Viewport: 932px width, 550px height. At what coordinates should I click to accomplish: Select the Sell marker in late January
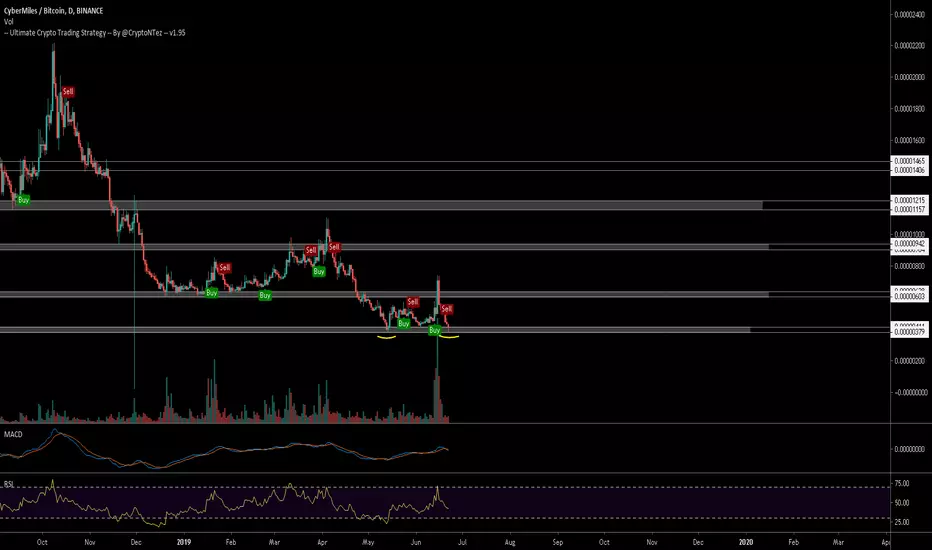click(224, 267)
